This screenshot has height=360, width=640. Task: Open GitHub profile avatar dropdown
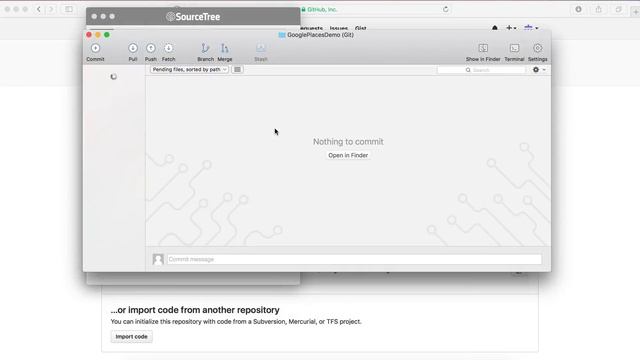[531, 28]
